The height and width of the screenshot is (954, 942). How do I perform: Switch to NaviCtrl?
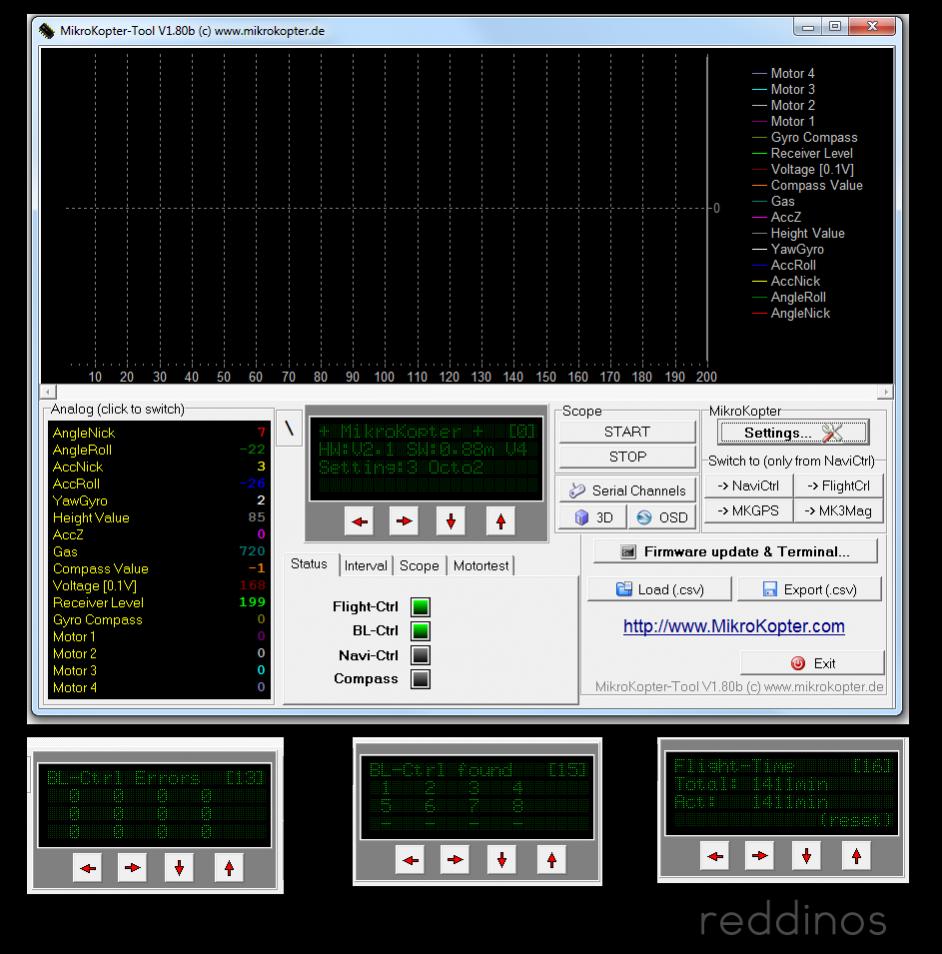[748, 486]
